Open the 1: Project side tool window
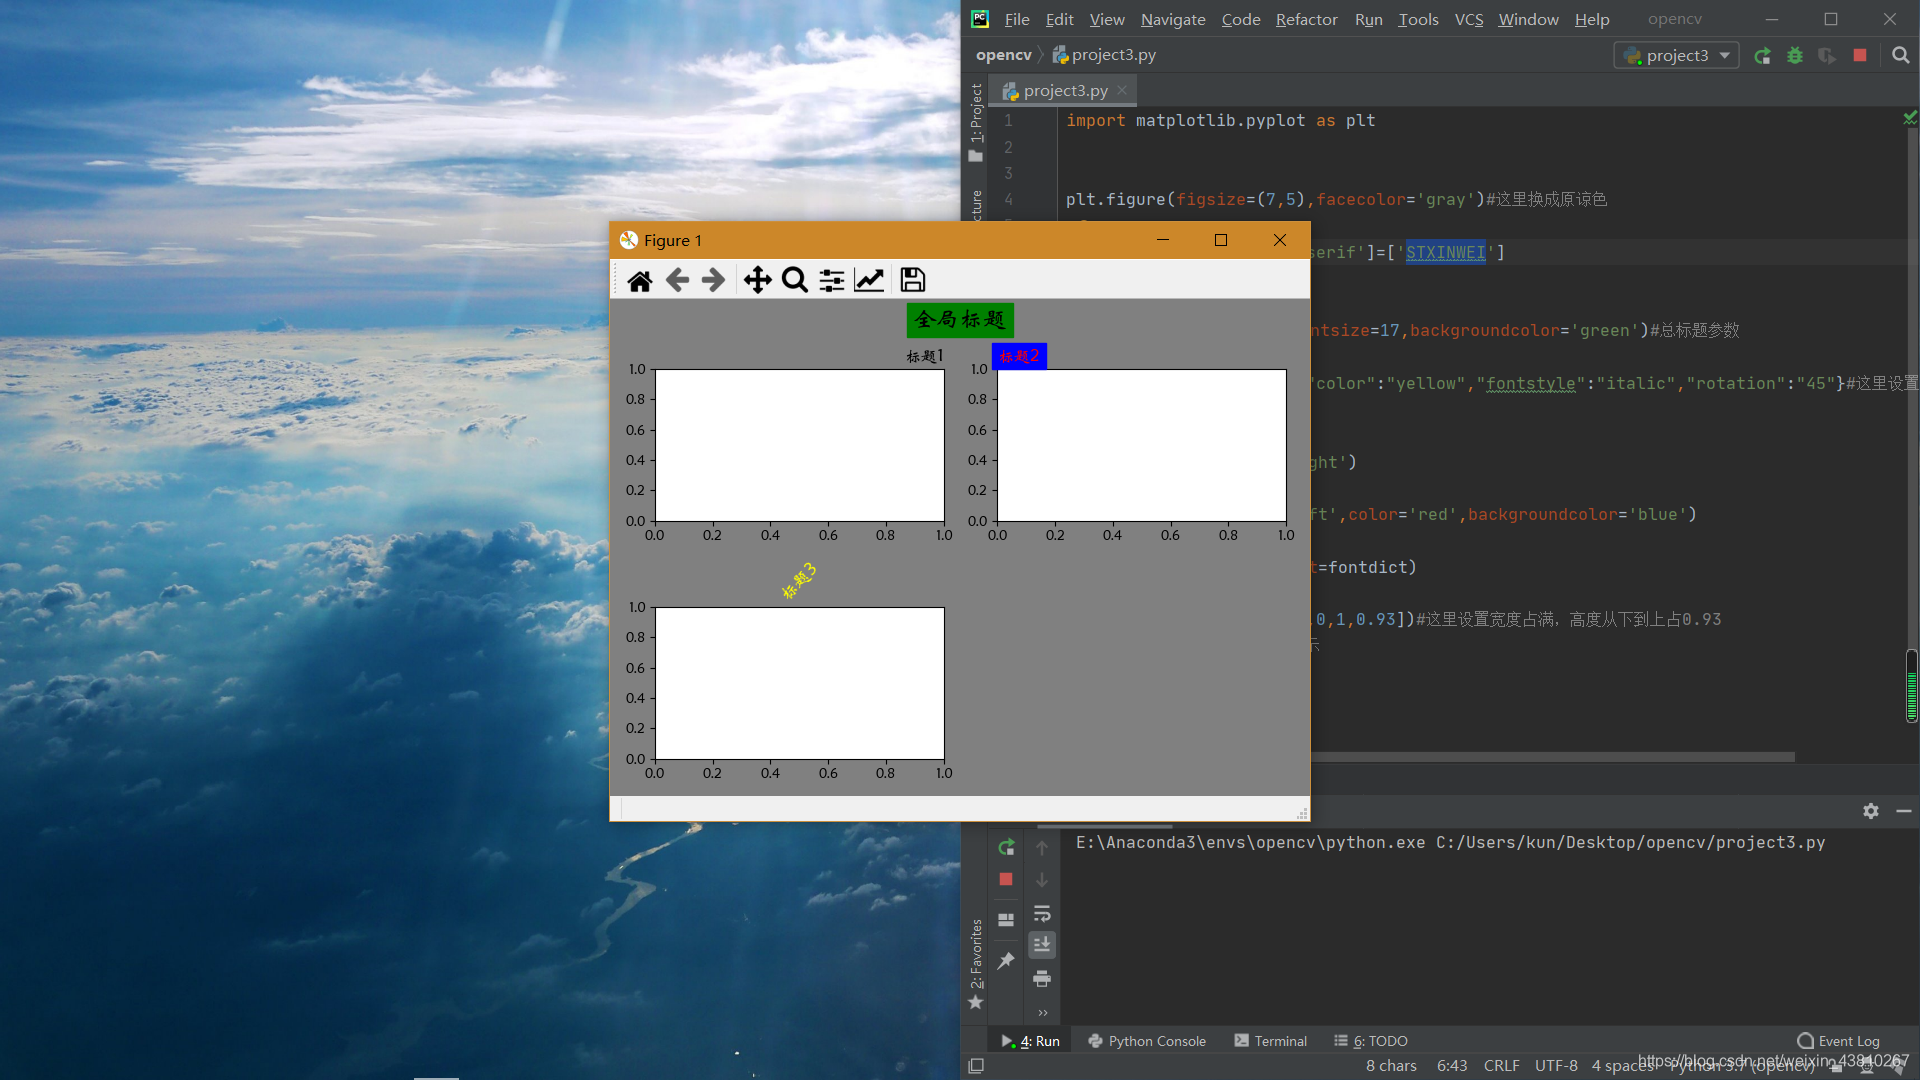1920x1080 pixels. (x=976, y=122)
